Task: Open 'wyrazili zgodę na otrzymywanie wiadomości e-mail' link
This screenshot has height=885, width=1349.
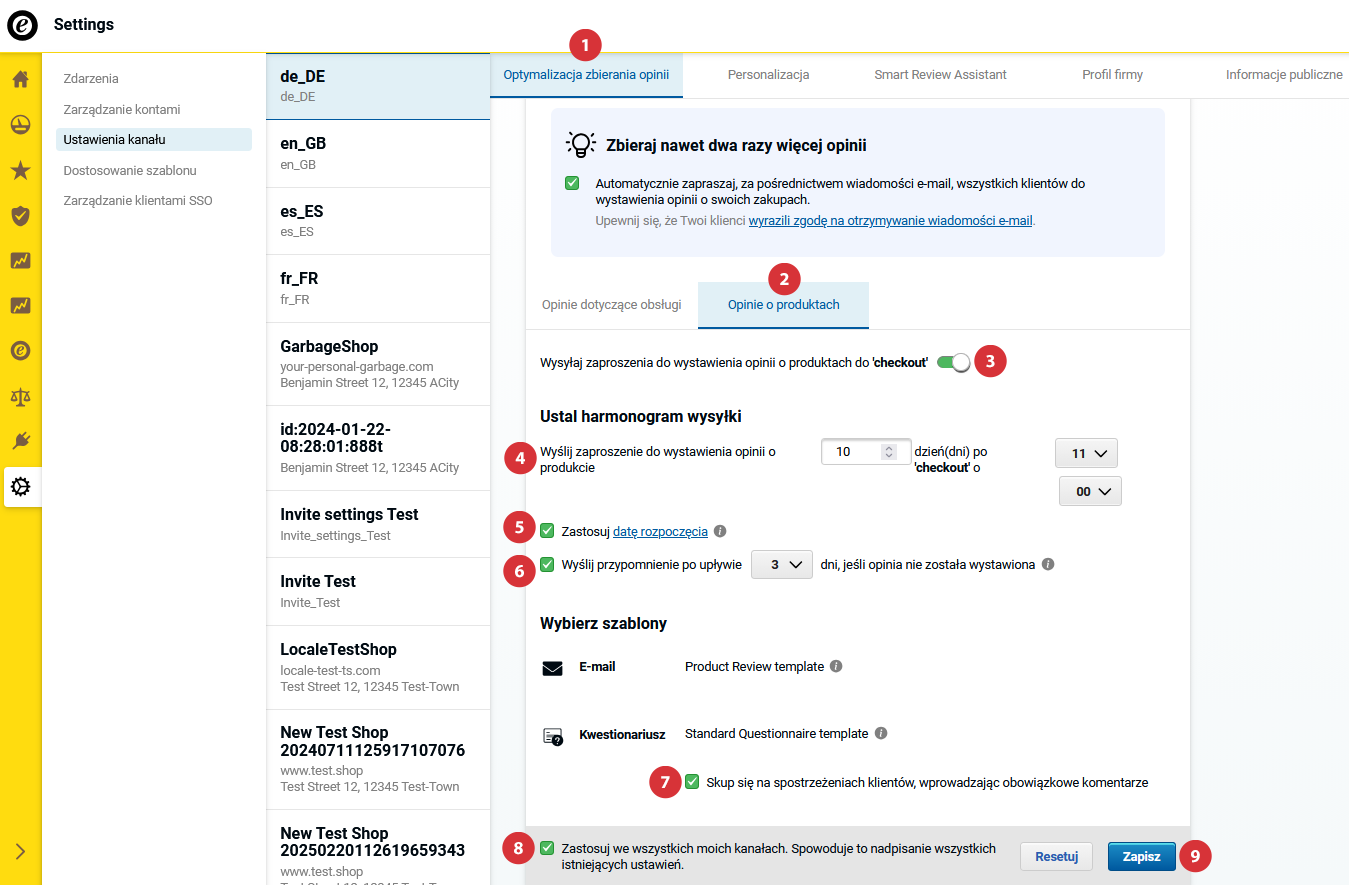Action: [x=890, y=221]
